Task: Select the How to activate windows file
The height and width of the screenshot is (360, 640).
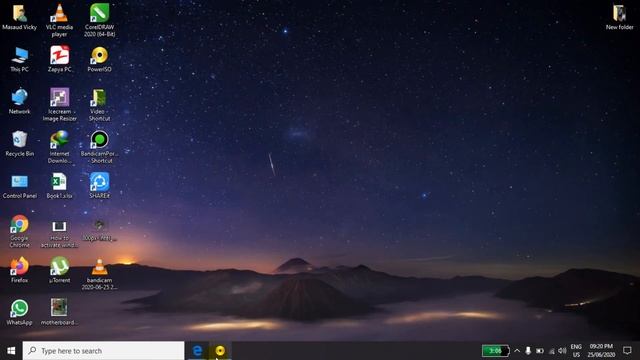Action: [x=60, y=234]
